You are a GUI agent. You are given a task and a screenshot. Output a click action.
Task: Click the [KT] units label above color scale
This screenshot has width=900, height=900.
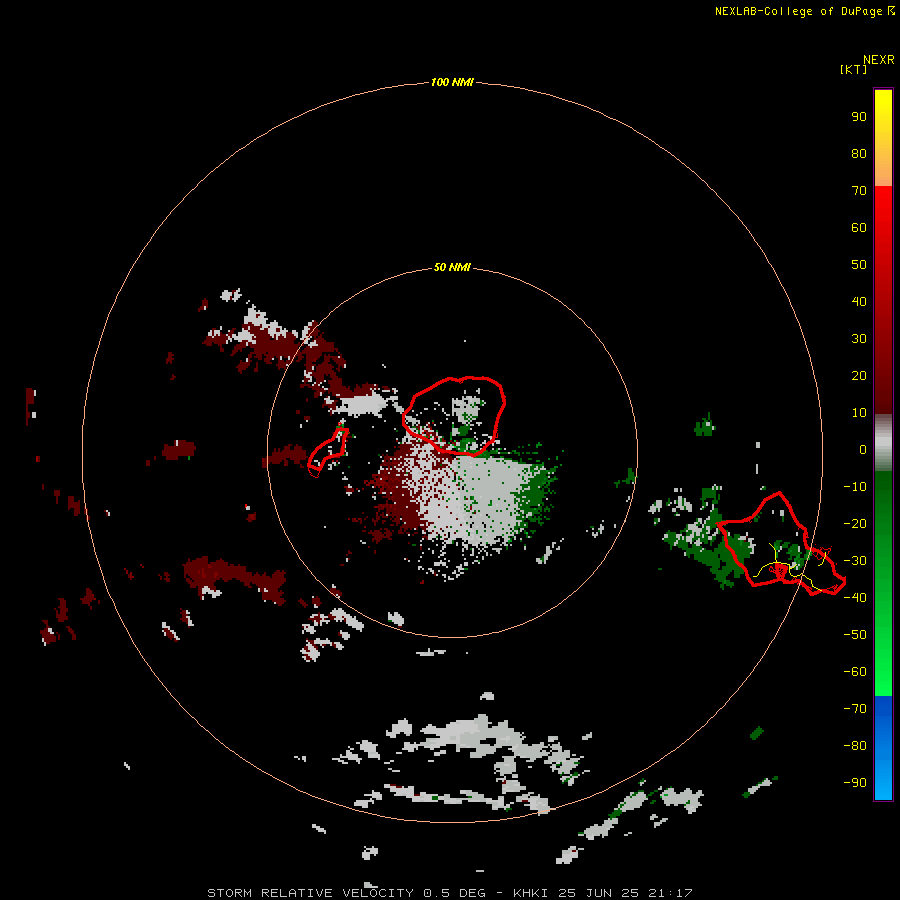point(853,69)
